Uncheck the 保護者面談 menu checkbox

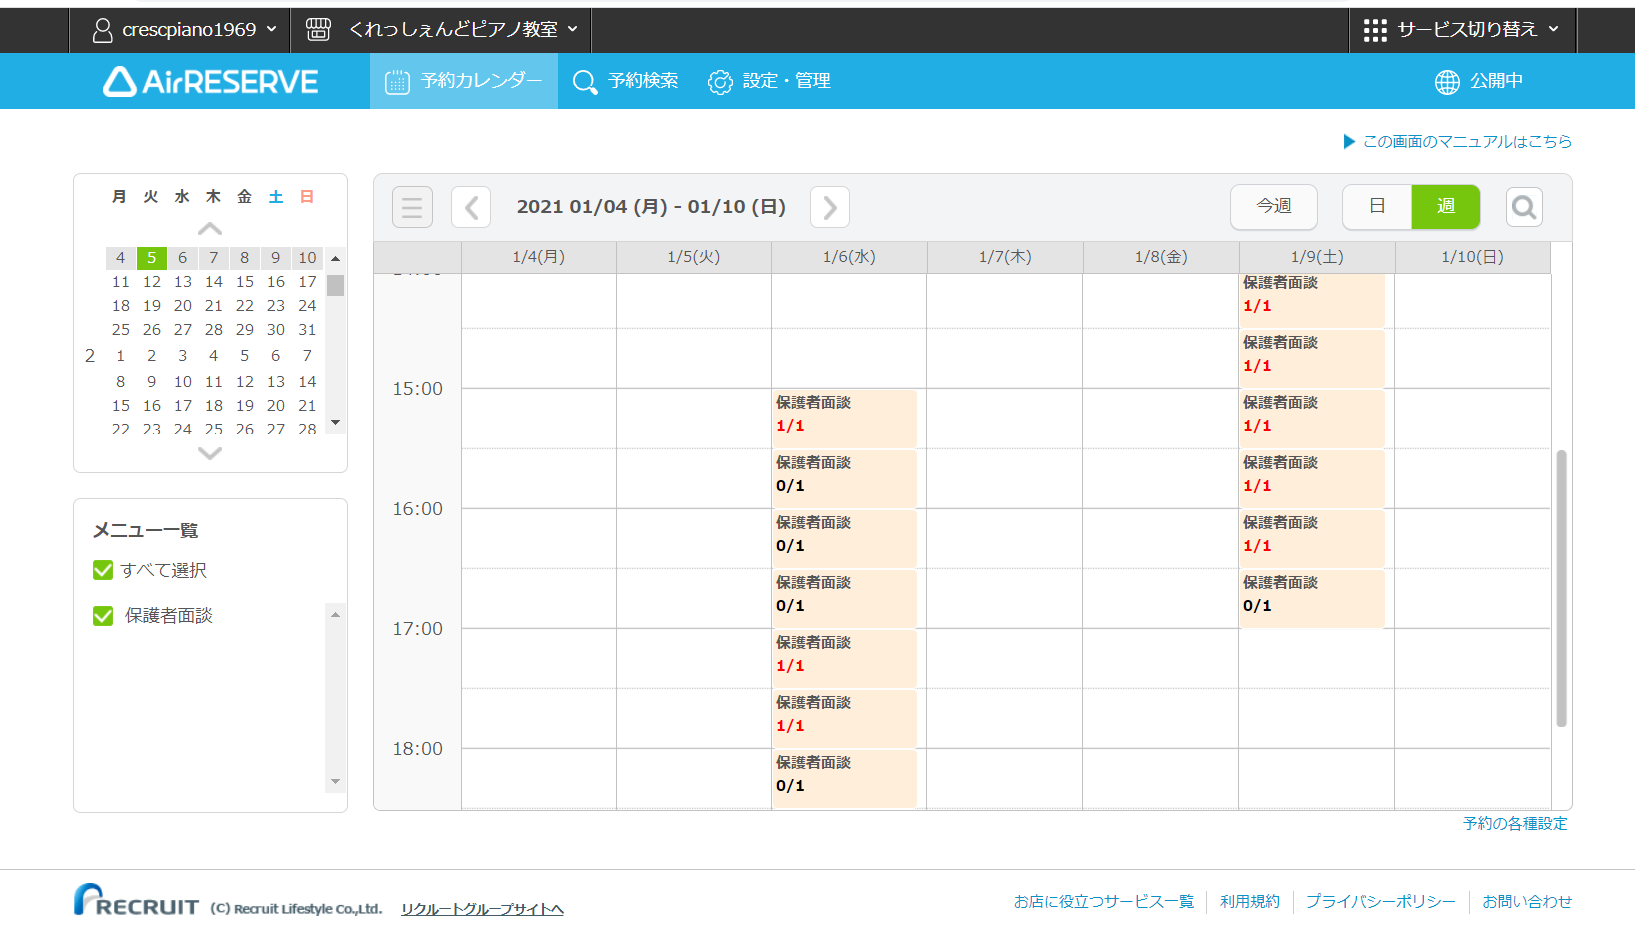103,616
